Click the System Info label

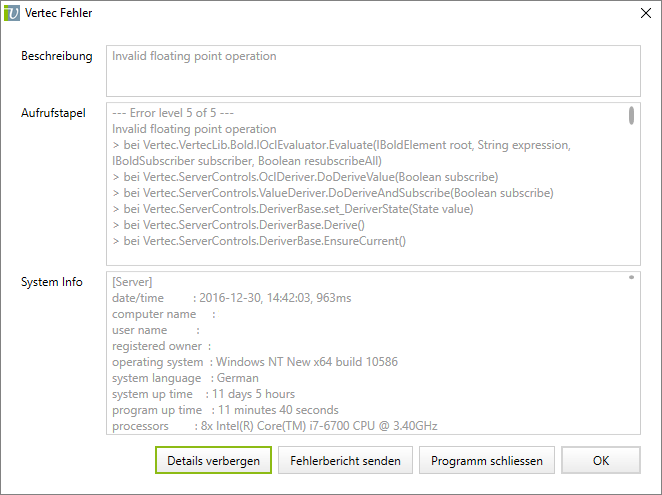click(x=52, y=282)
